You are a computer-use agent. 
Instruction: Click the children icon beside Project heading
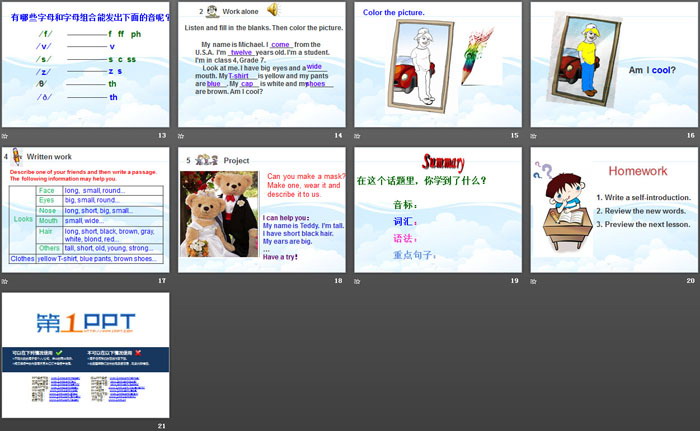point(207,159)
